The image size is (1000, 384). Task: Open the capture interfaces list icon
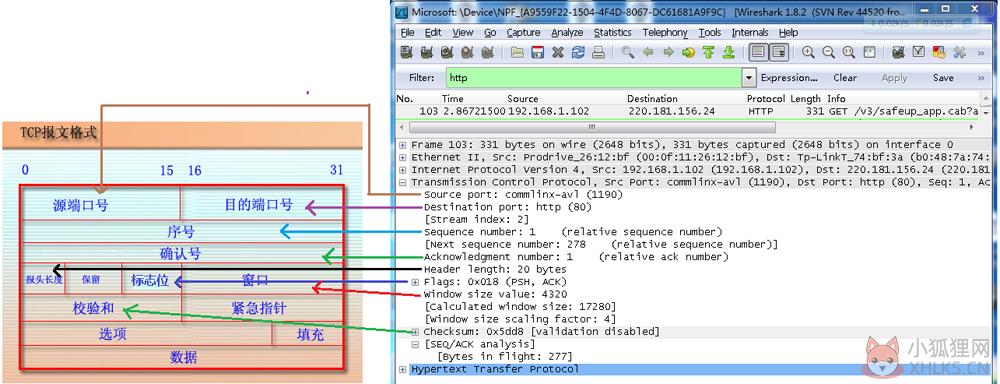[406, 53]
